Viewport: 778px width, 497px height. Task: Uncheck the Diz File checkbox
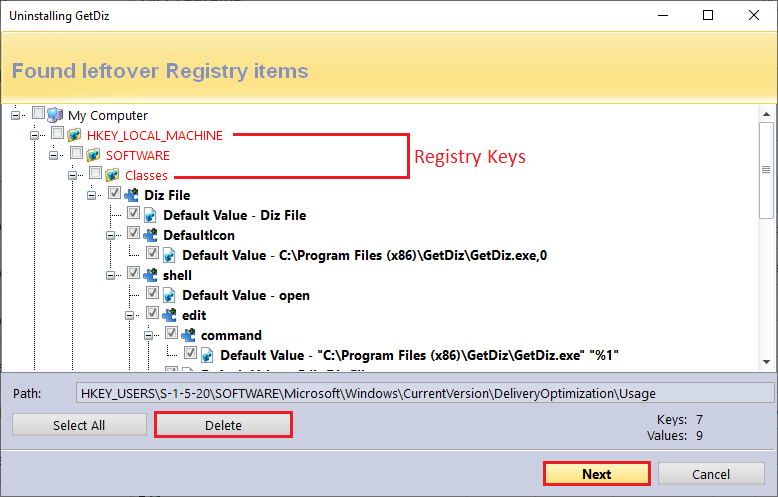pos(115,192)
